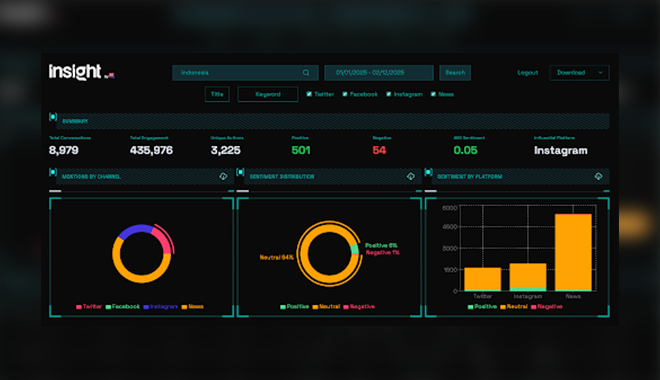Screen dimensions: 660x380
Task: Download the Sentiment by Platform chart
Action: pos(599,176)
